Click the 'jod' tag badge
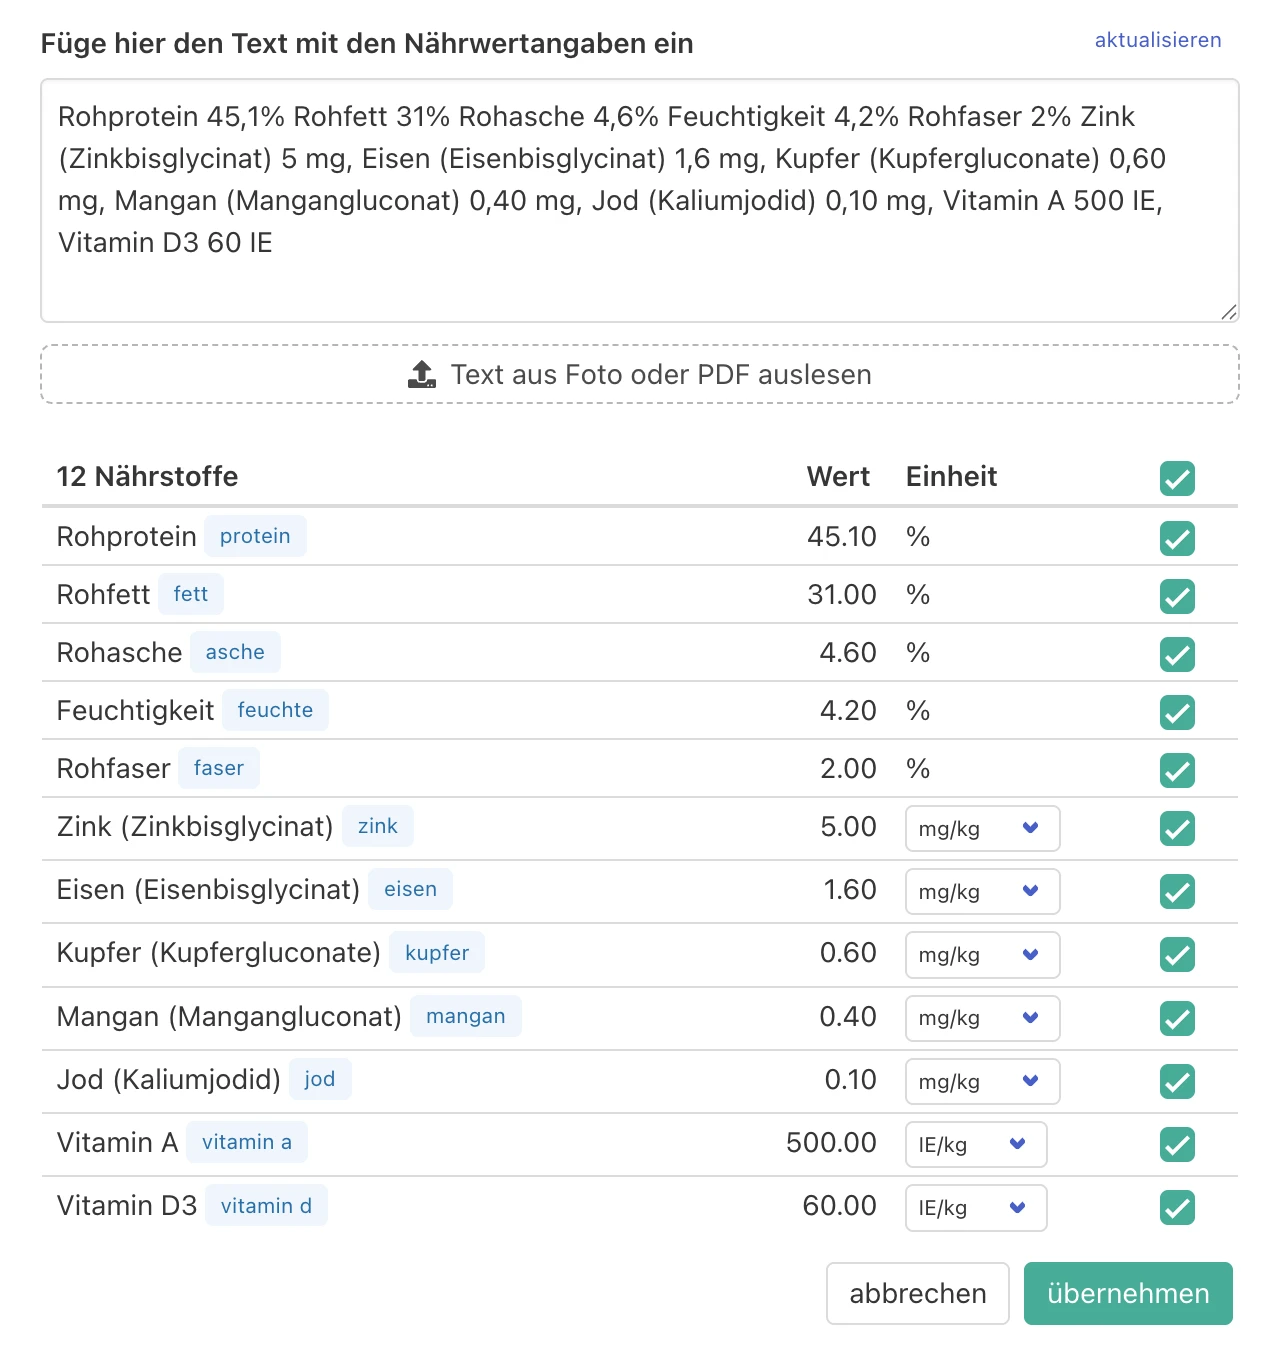The image size is (1280, 1365). (320, 1079)
